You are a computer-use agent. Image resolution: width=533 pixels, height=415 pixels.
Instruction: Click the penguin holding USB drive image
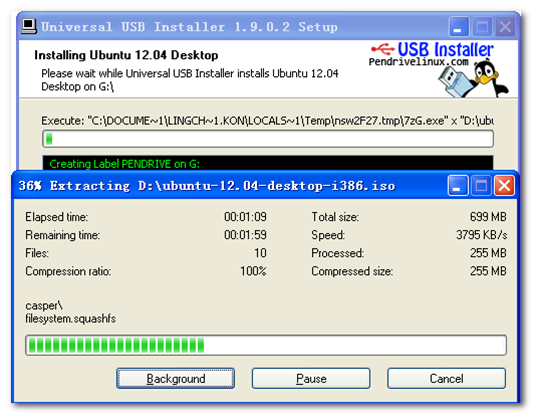click(x=473, y=78)
